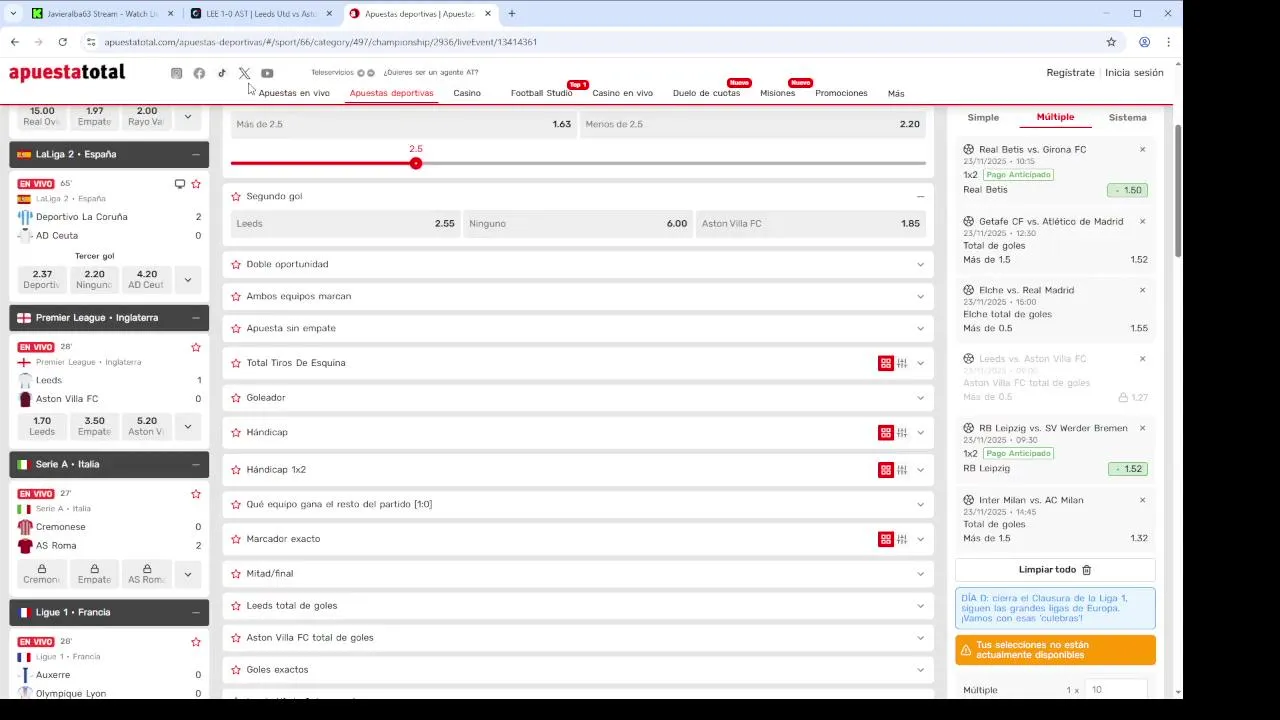1280x720 pixels.
Task: Remove Real Betis vs. Girona FC selection
Action: tap(1142, 149)
